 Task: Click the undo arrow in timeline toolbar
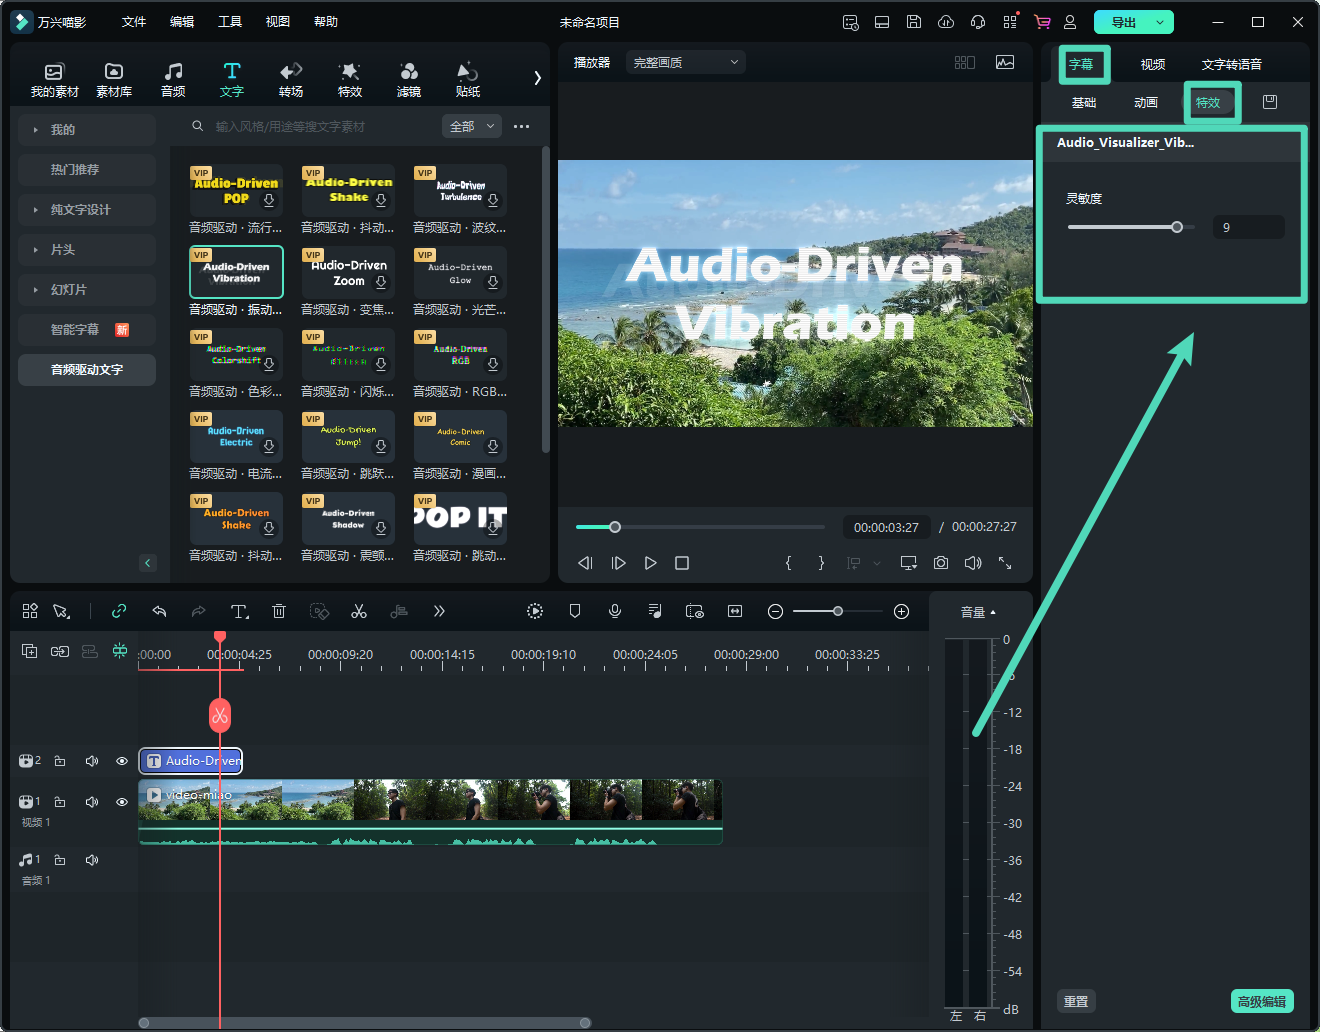click(159, 611)
